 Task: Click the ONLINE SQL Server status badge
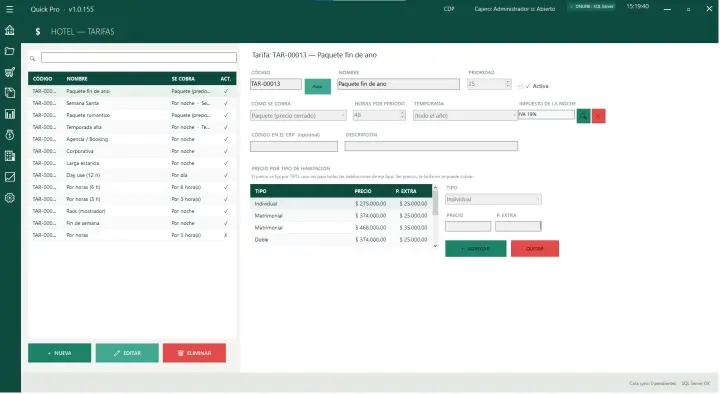592,7
